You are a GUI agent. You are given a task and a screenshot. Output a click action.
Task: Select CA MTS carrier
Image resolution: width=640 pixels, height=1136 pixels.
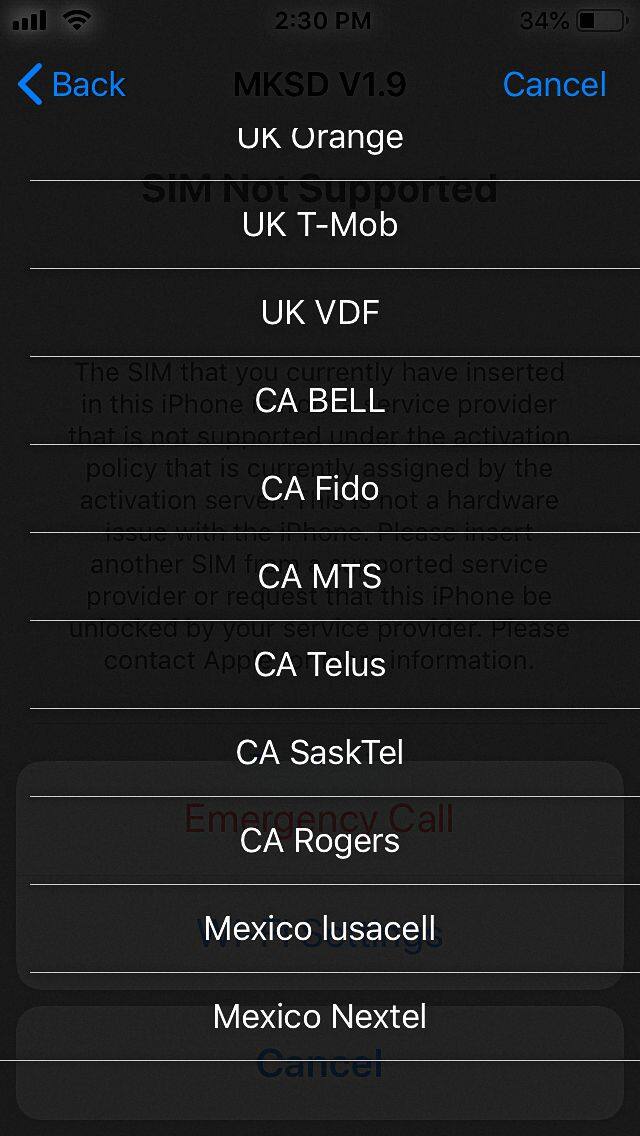[x=320, y=577]
